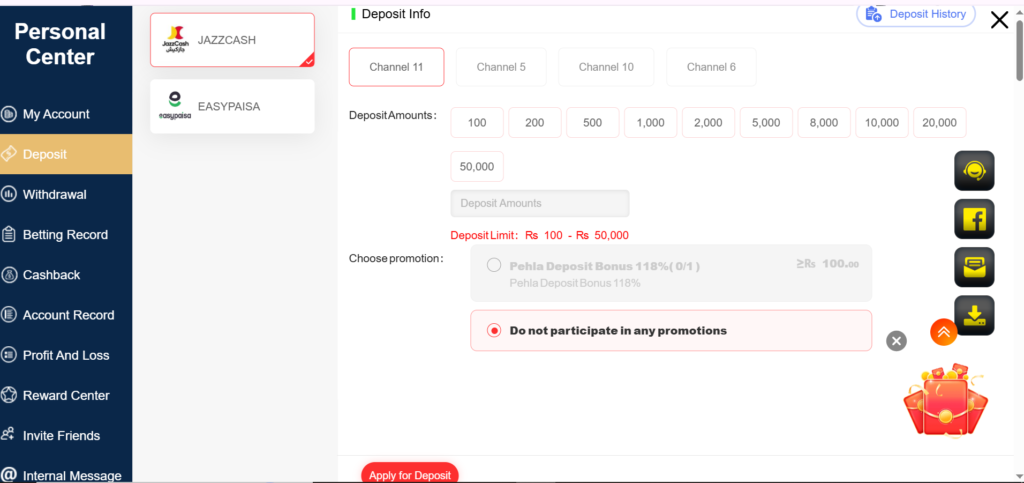Screen dimensions: 1024x483
Task: Click the Deposit Info heading
Action: tap(396, 14)
